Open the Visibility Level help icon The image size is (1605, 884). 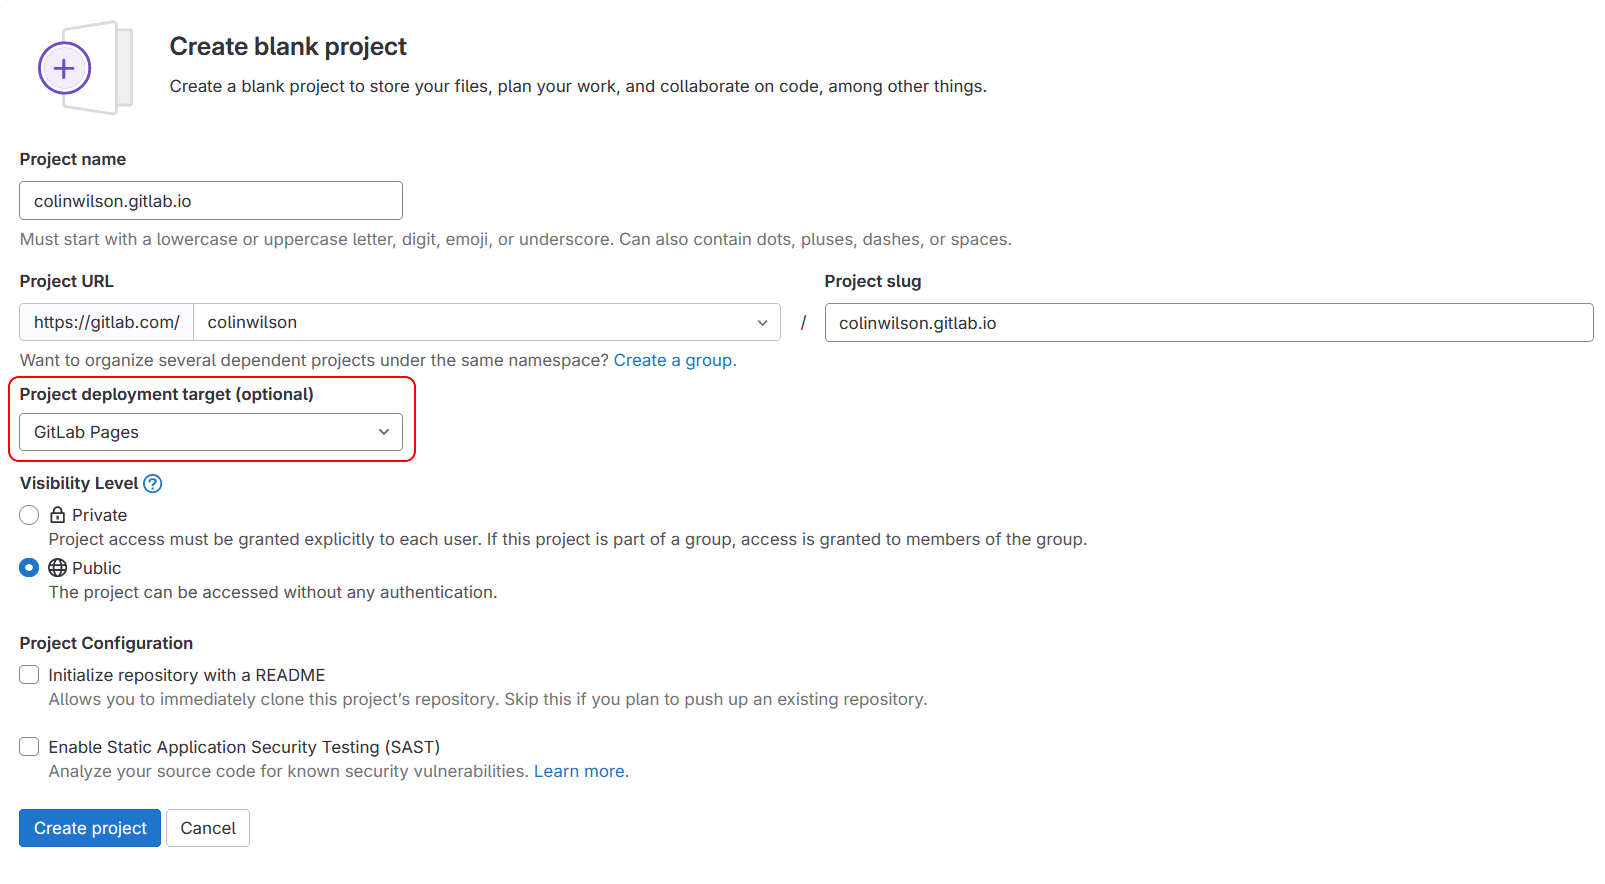[x=152, y=484]
